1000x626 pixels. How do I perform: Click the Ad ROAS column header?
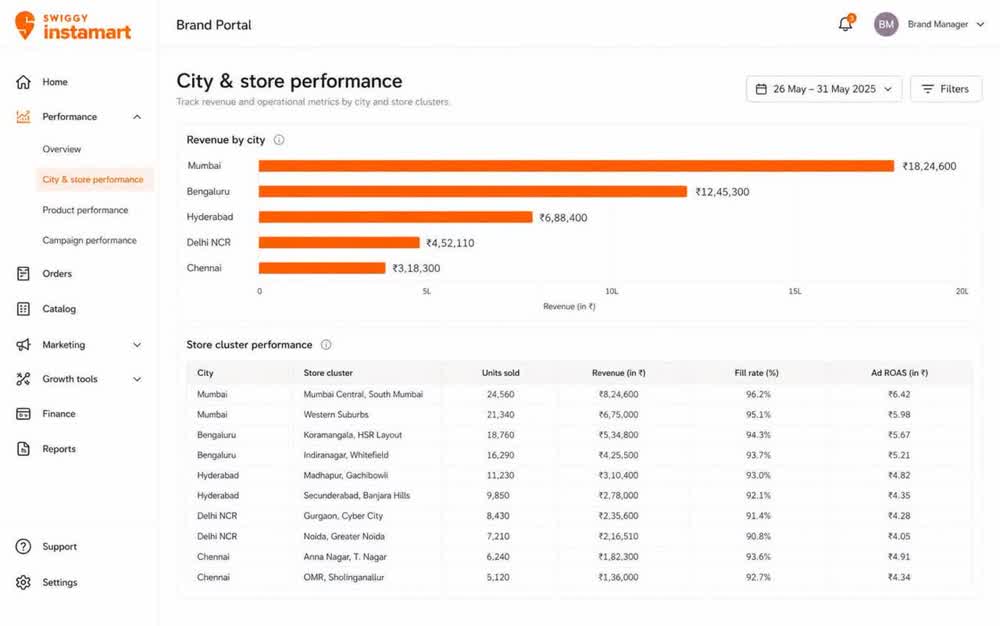tap(899, 373)
